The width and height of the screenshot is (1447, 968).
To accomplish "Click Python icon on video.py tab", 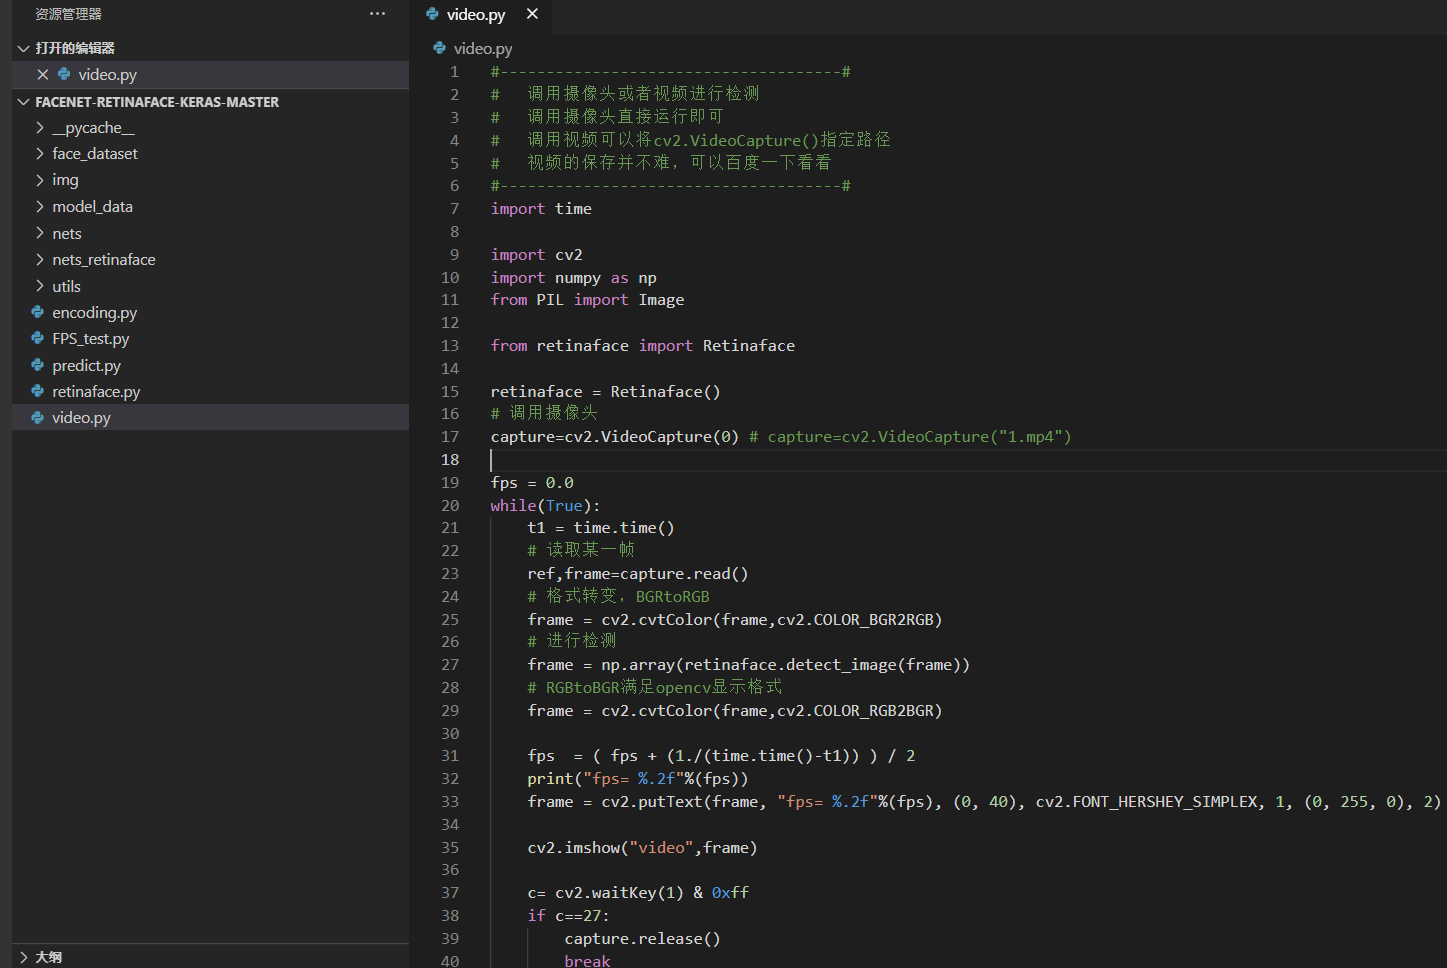I will coord(432,14).
